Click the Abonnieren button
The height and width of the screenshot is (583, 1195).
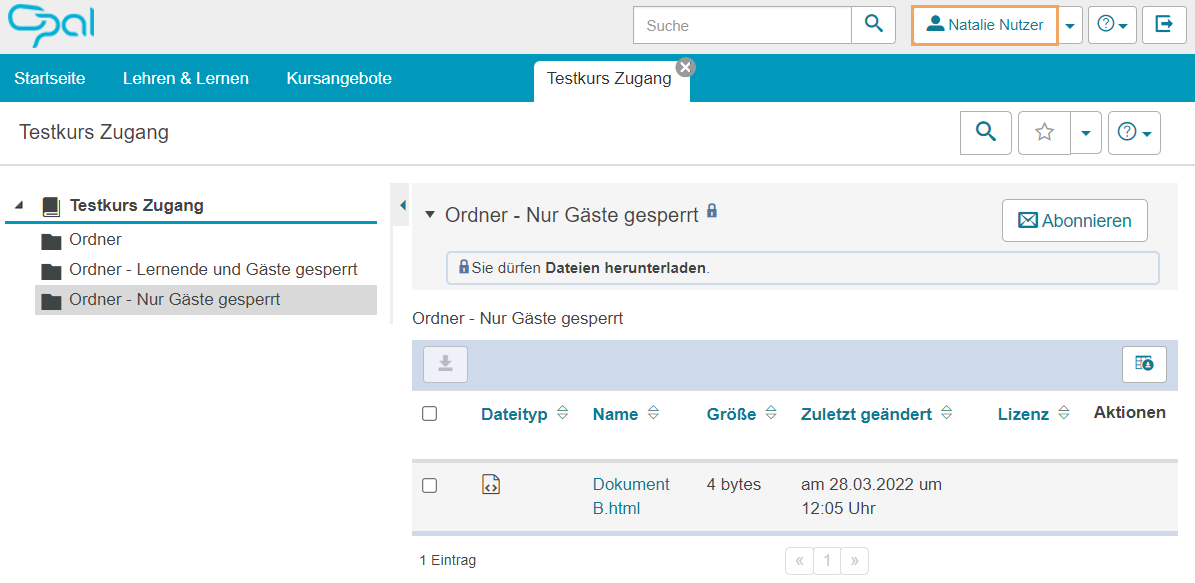[x=1074, y=220]
